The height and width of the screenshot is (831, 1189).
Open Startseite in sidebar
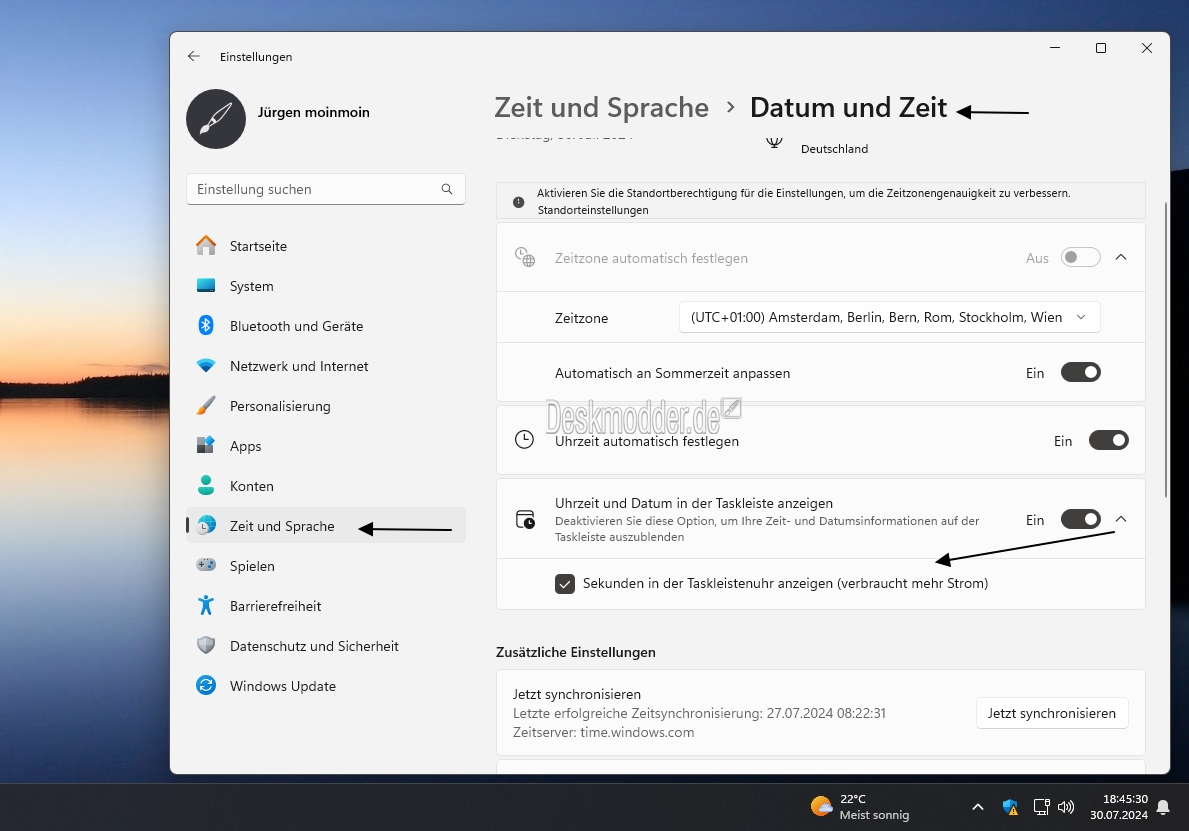[326, 246]
